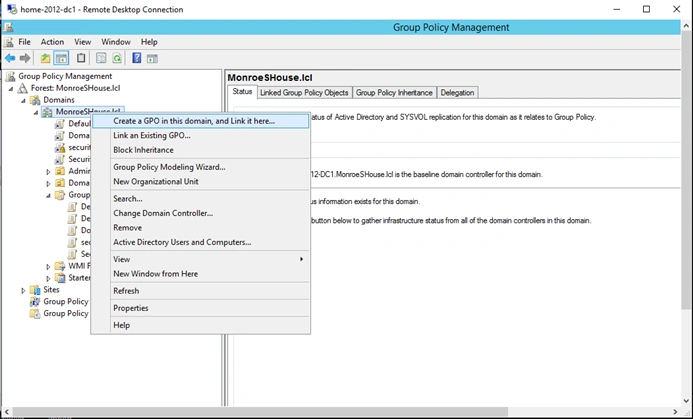The height and width of the screenshot is (419, 693).
Task: Expand the 'Starter' node
Action: 48,278
